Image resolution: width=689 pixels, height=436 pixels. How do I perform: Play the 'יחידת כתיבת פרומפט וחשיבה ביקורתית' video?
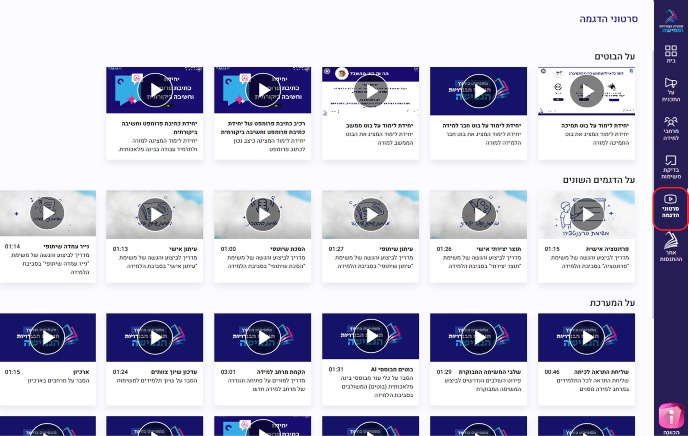click(155, 90)
